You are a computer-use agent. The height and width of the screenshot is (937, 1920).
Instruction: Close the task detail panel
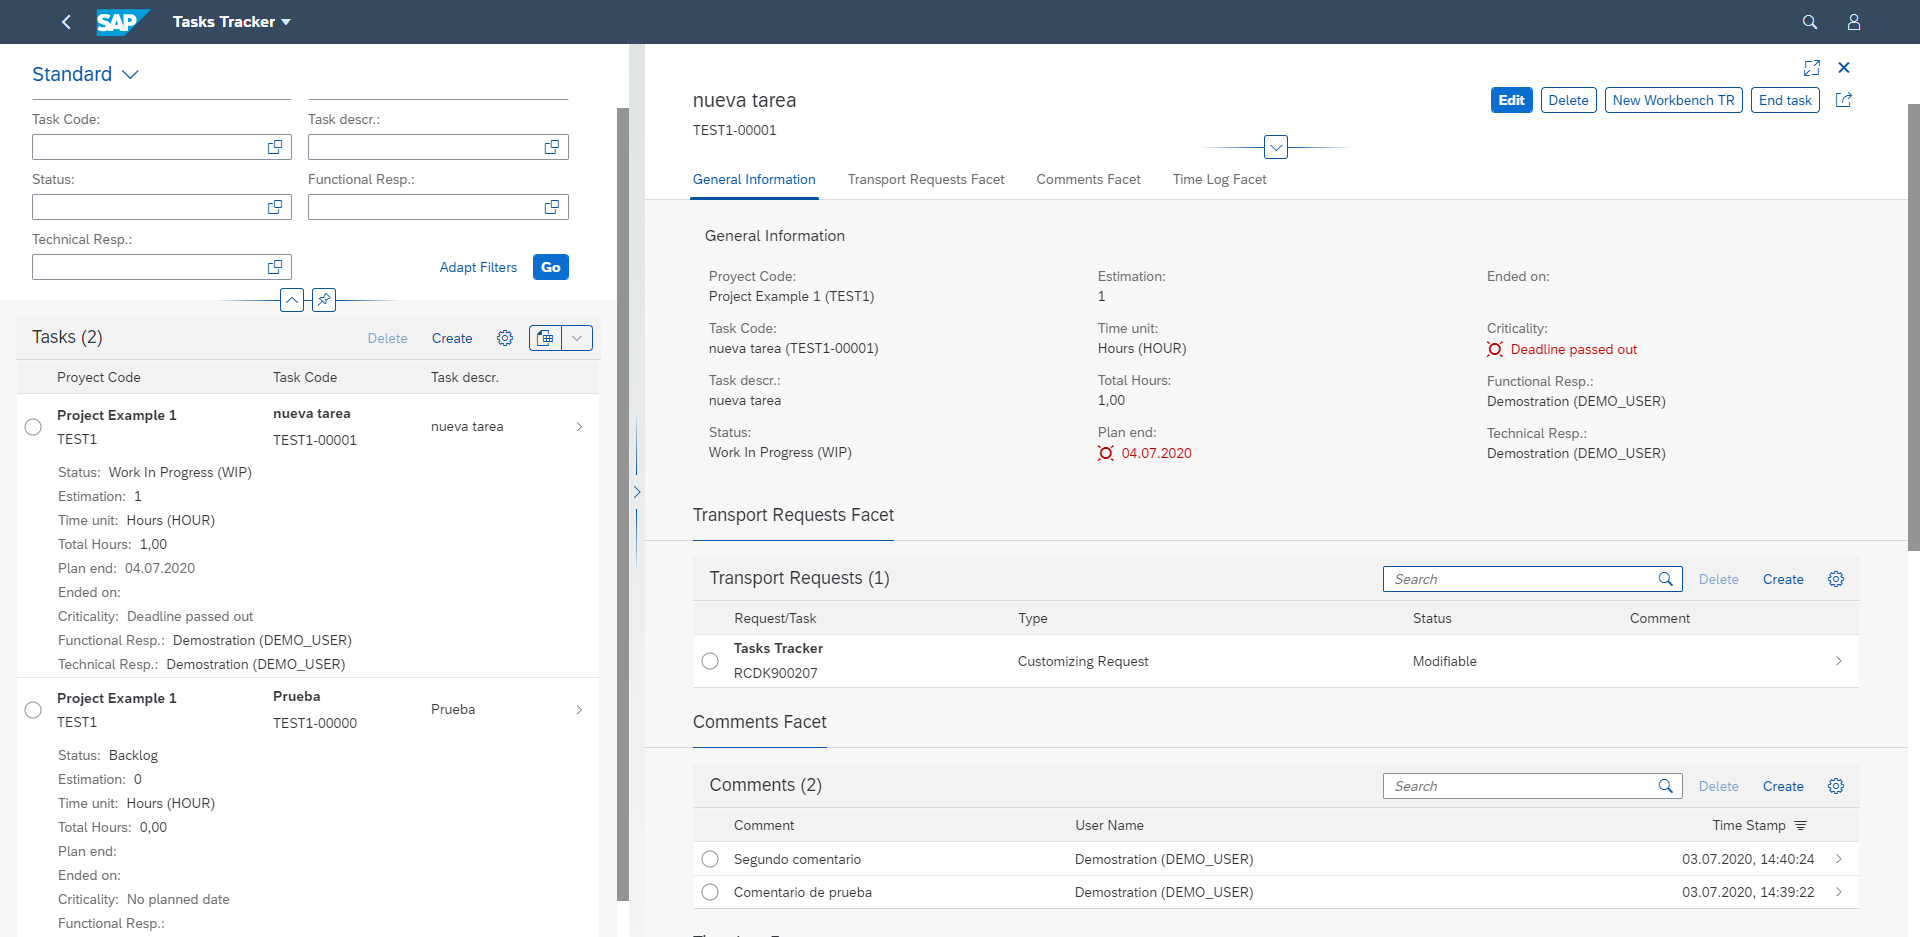[x=1844, y=68]
